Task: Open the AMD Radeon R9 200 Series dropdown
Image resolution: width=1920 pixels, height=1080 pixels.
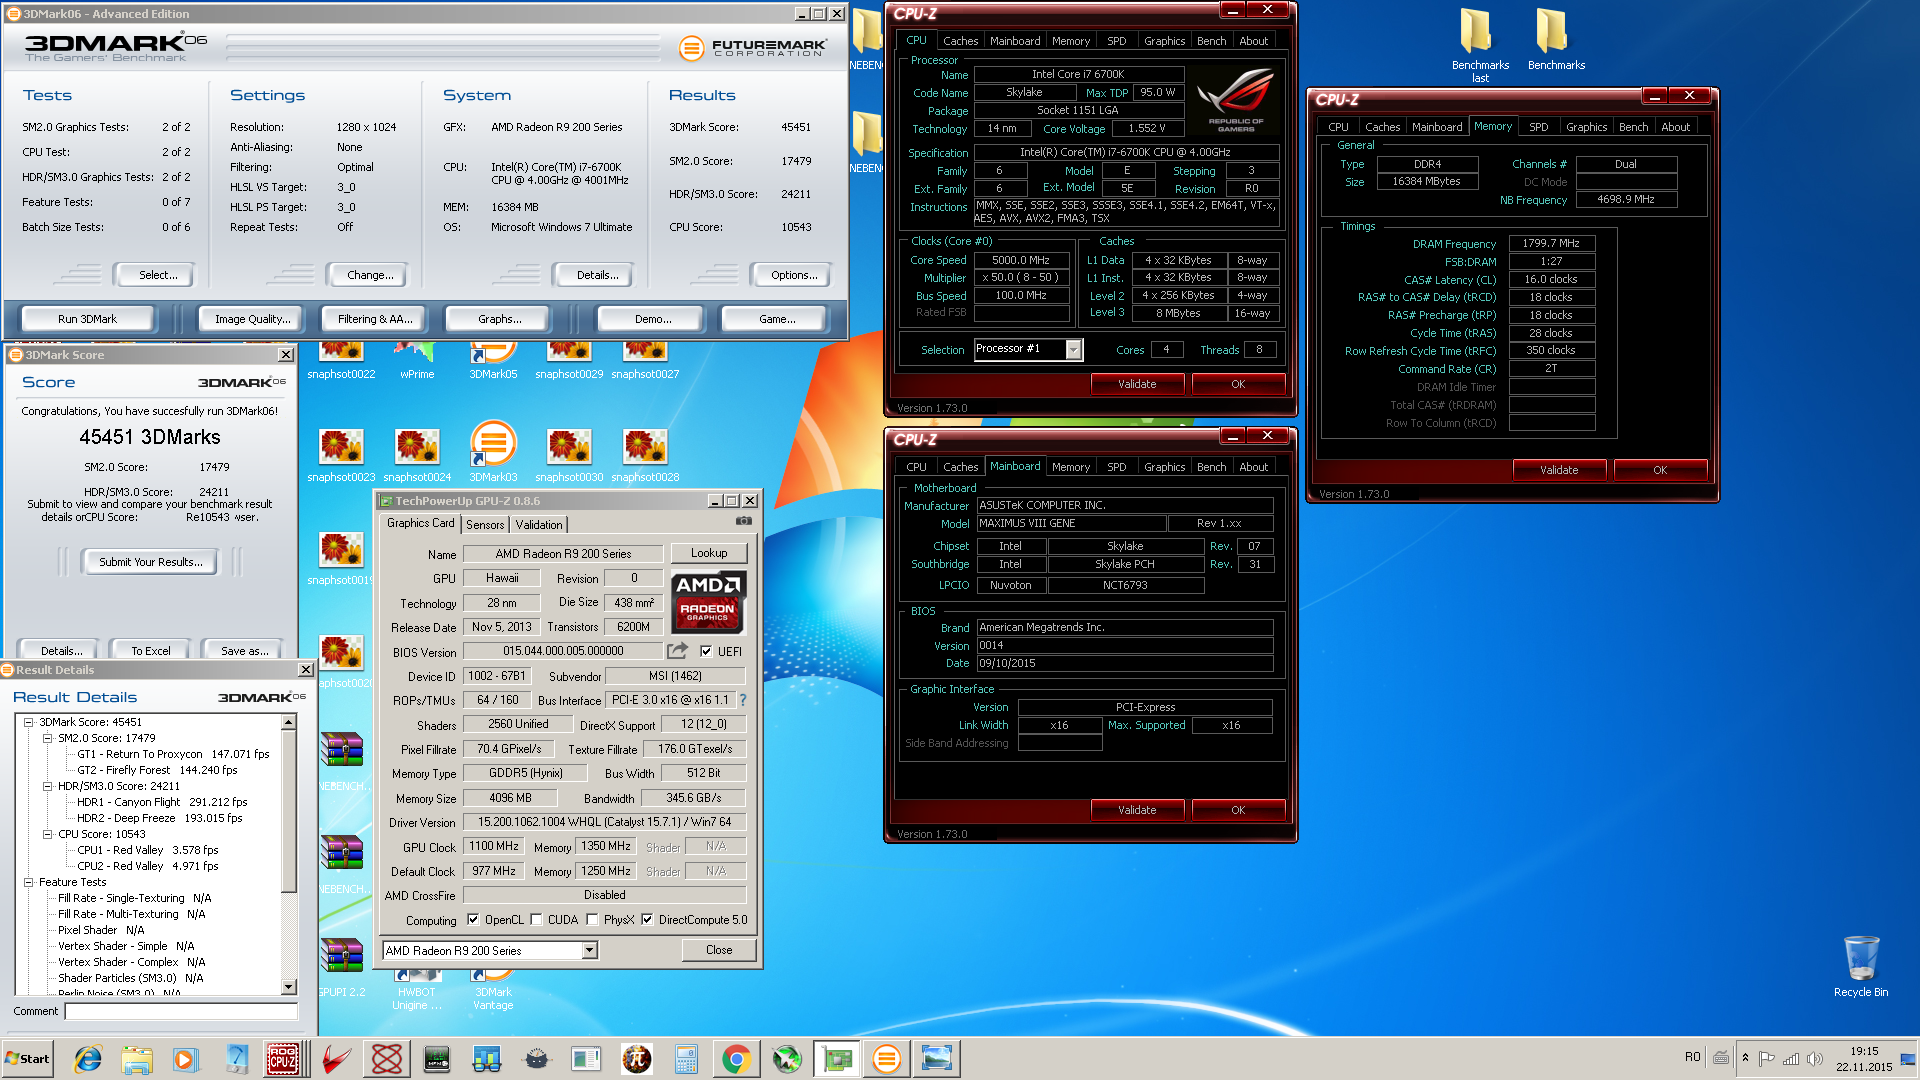Action: click(589, 950)
